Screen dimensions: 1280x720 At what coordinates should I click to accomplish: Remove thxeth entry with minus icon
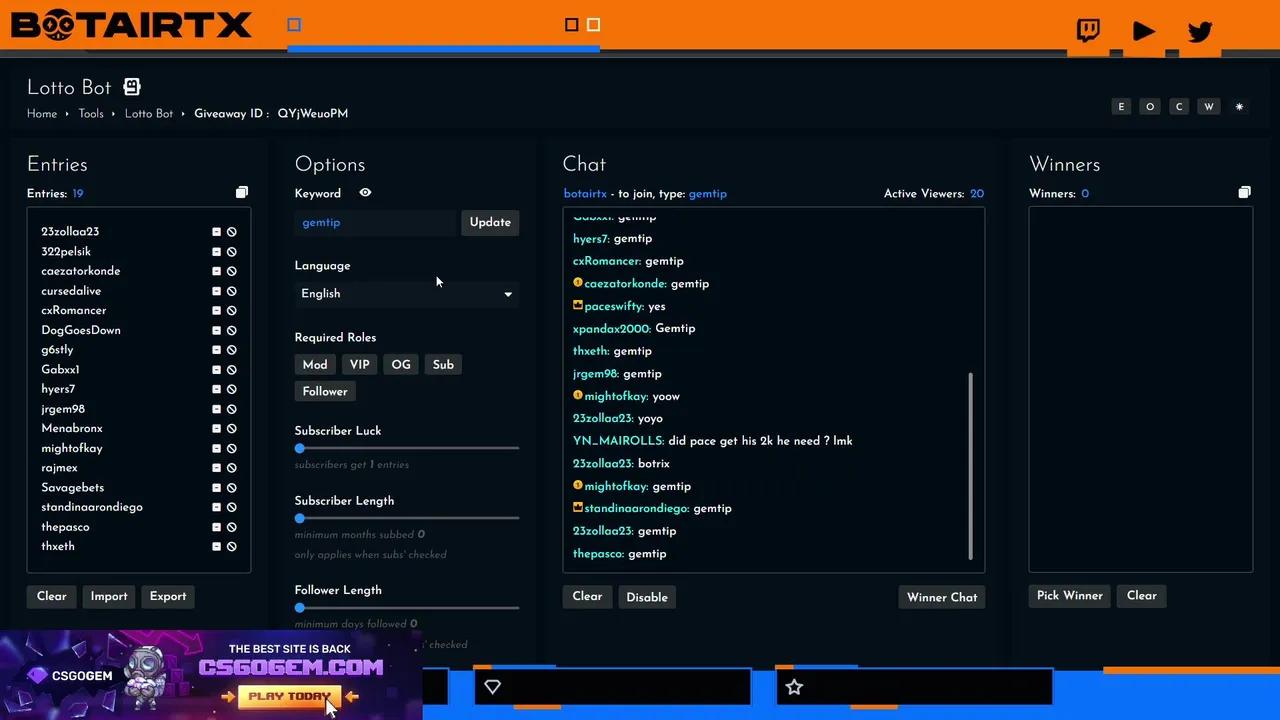pos(216,547)
